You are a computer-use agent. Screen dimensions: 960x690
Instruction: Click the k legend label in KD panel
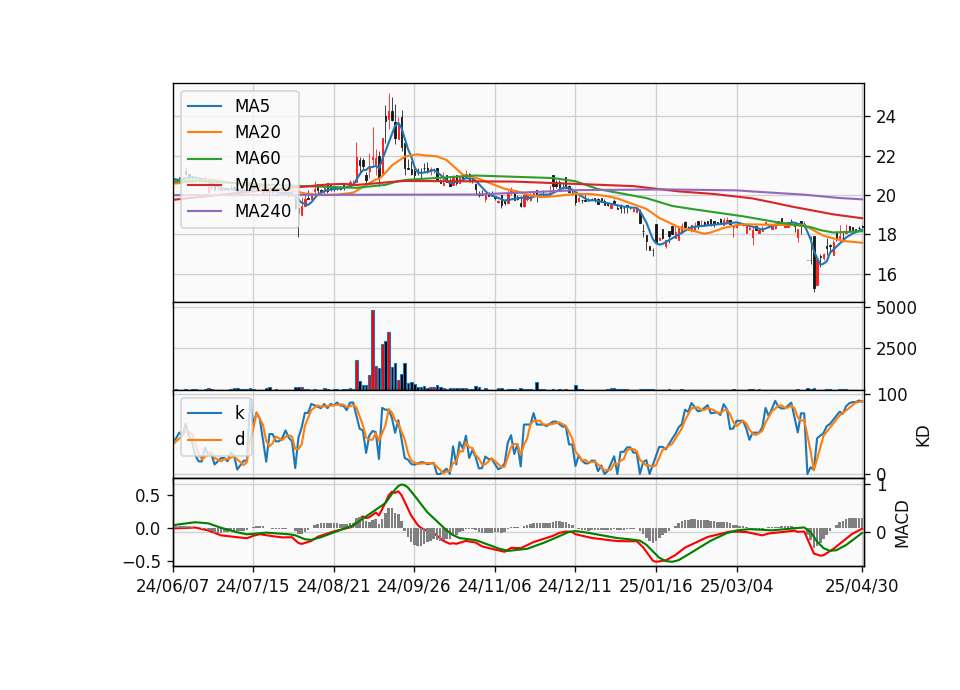point(239,413)
